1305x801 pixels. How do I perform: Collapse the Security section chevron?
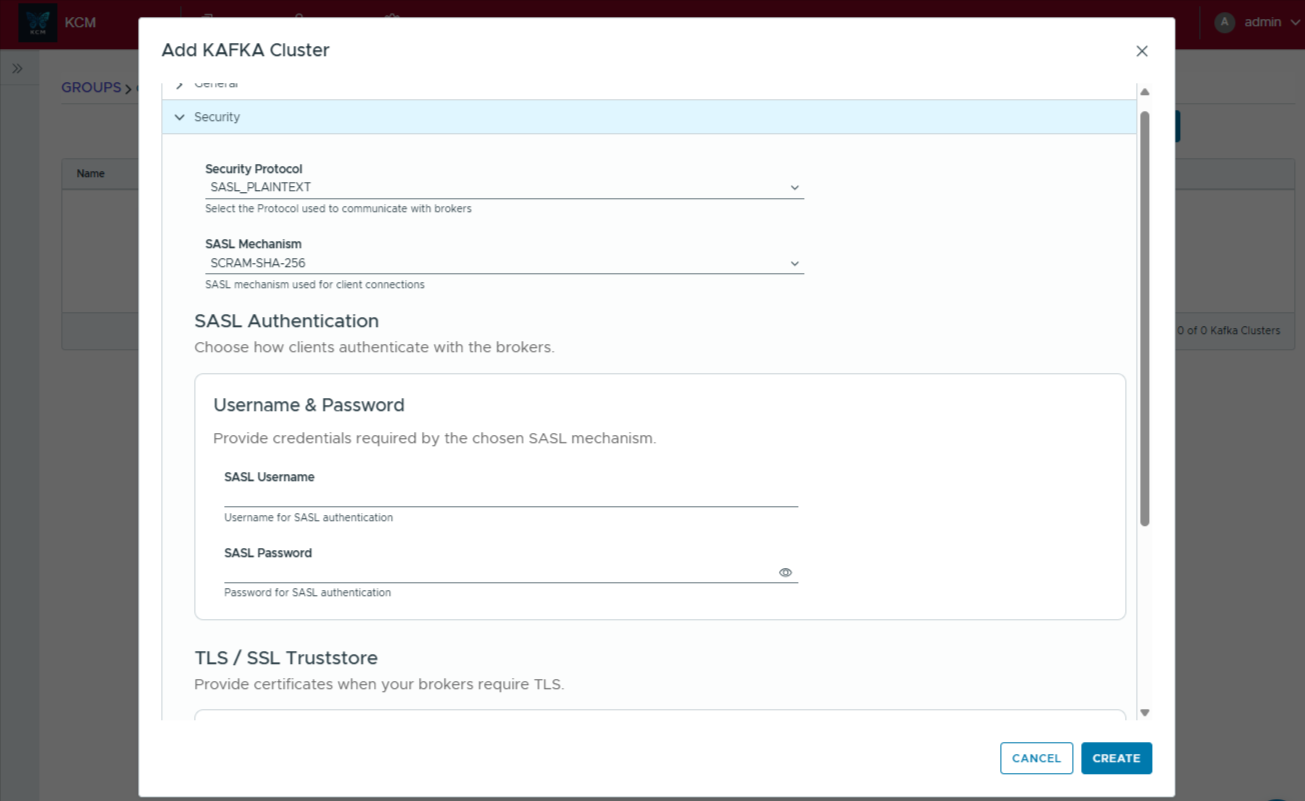[180, 117]
